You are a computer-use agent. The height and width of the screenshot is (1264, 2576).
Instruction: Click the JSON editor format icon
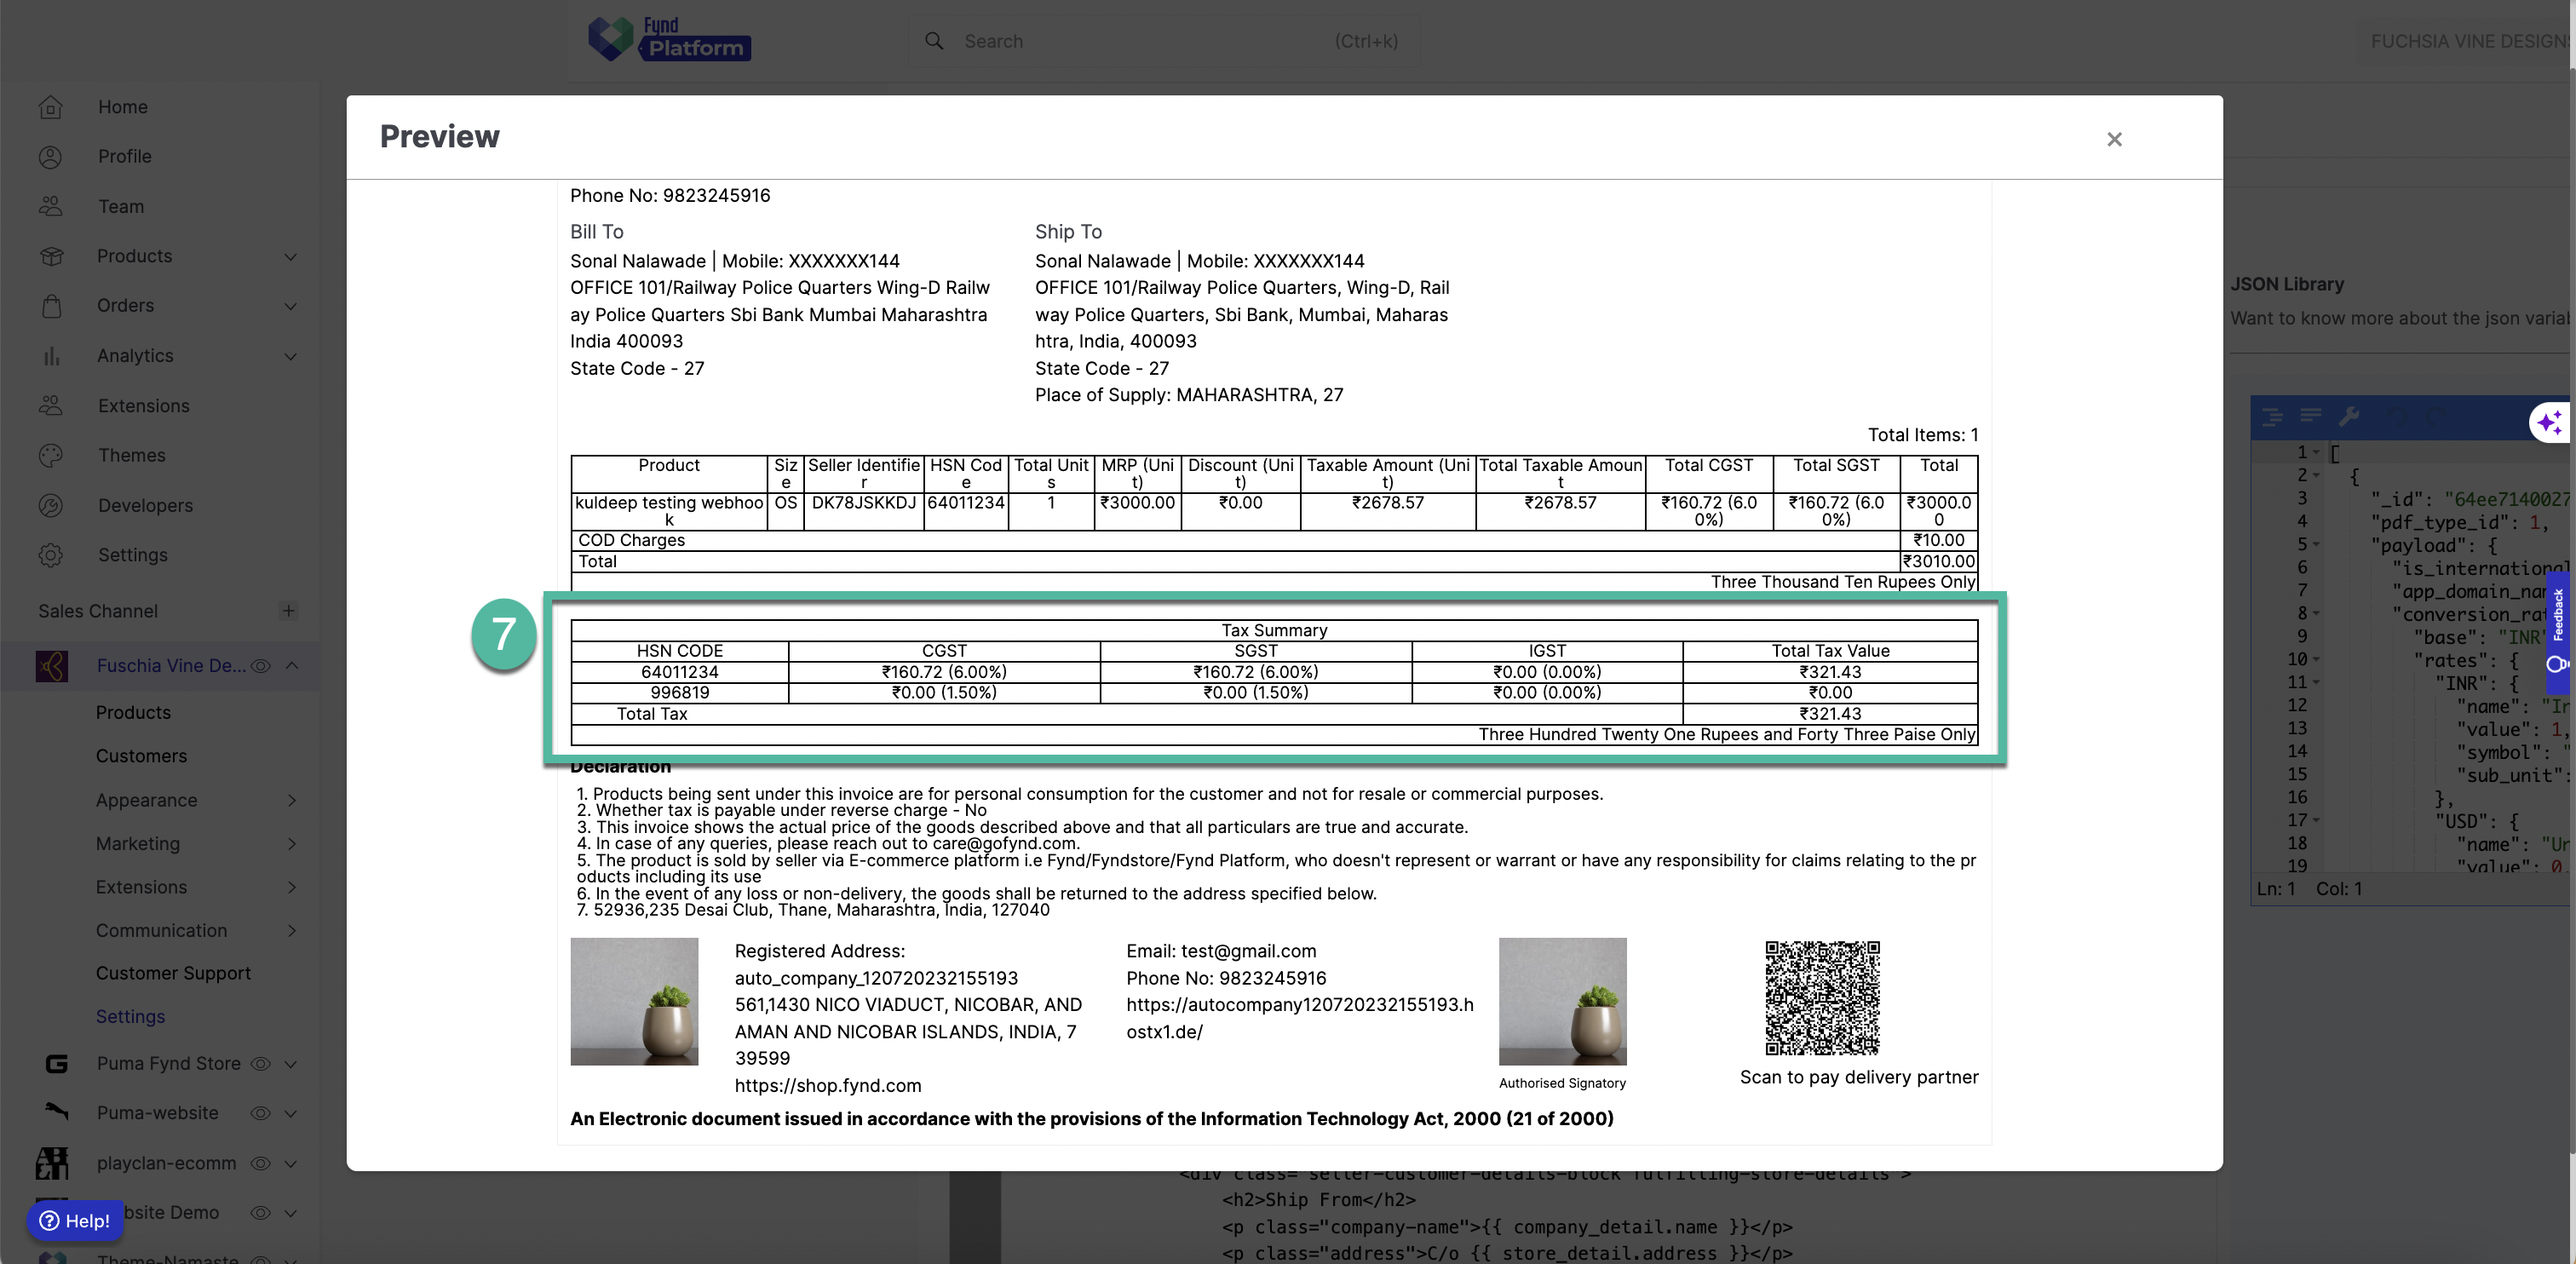(x=2272, y=416)
